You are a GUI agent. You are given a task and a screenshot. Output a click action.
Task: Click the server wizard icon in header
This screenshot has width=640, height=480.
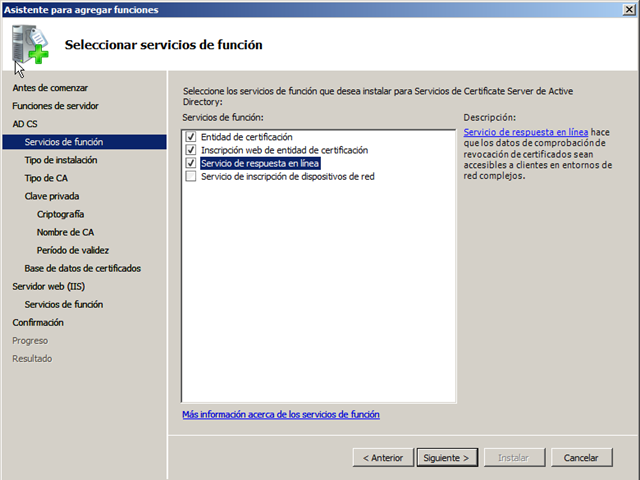30,45
